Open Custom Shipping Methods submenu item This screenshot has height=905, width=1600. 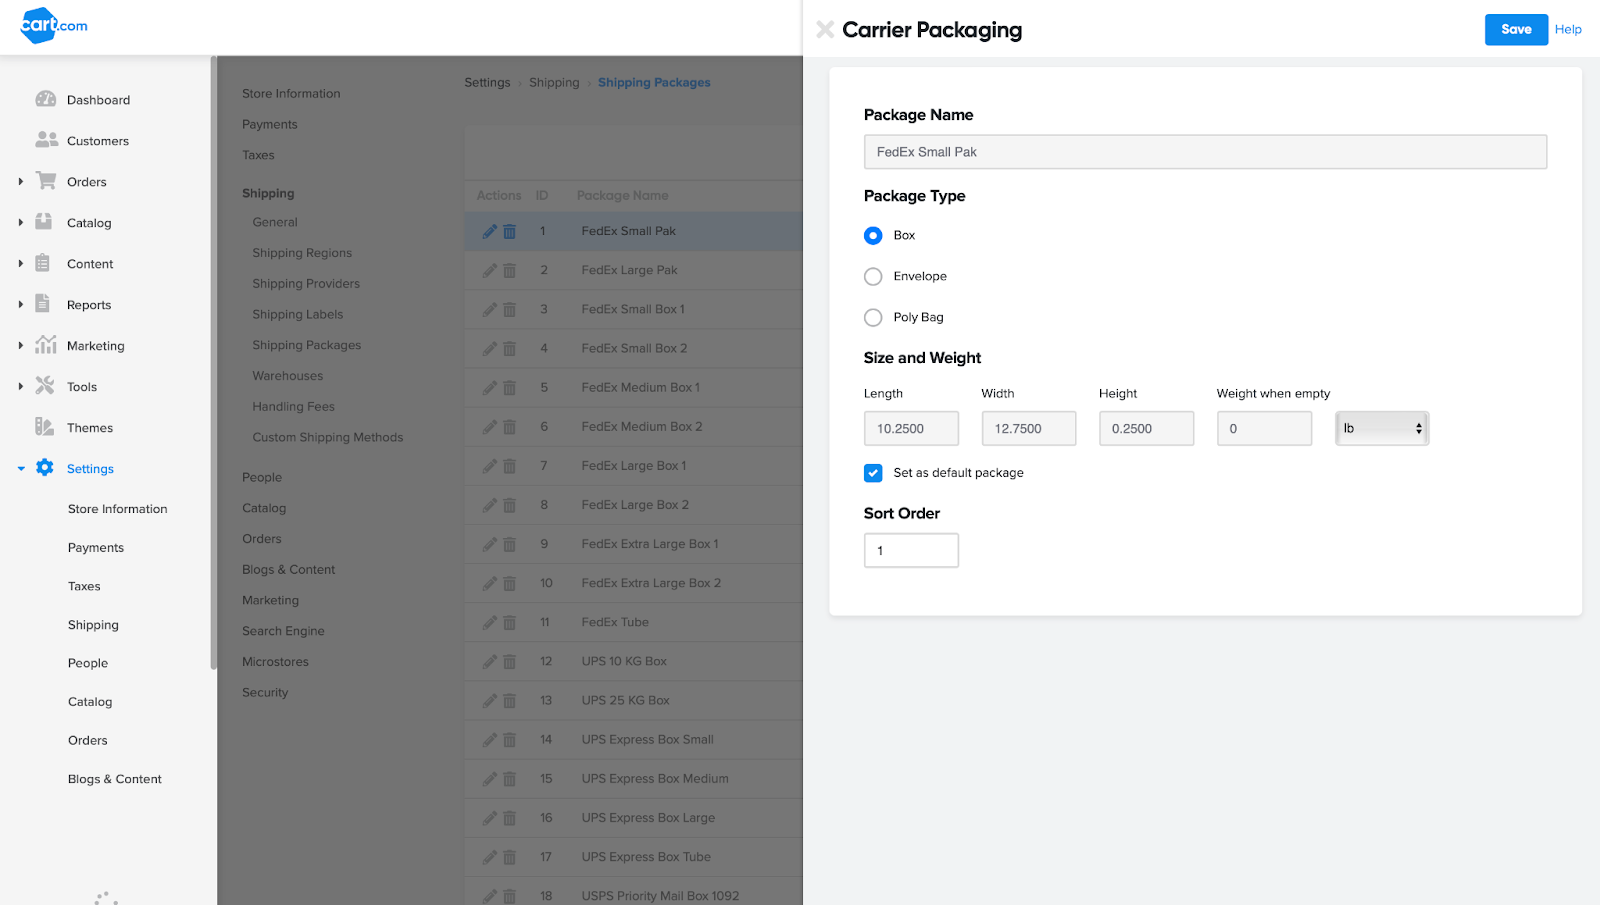(328, 437)
